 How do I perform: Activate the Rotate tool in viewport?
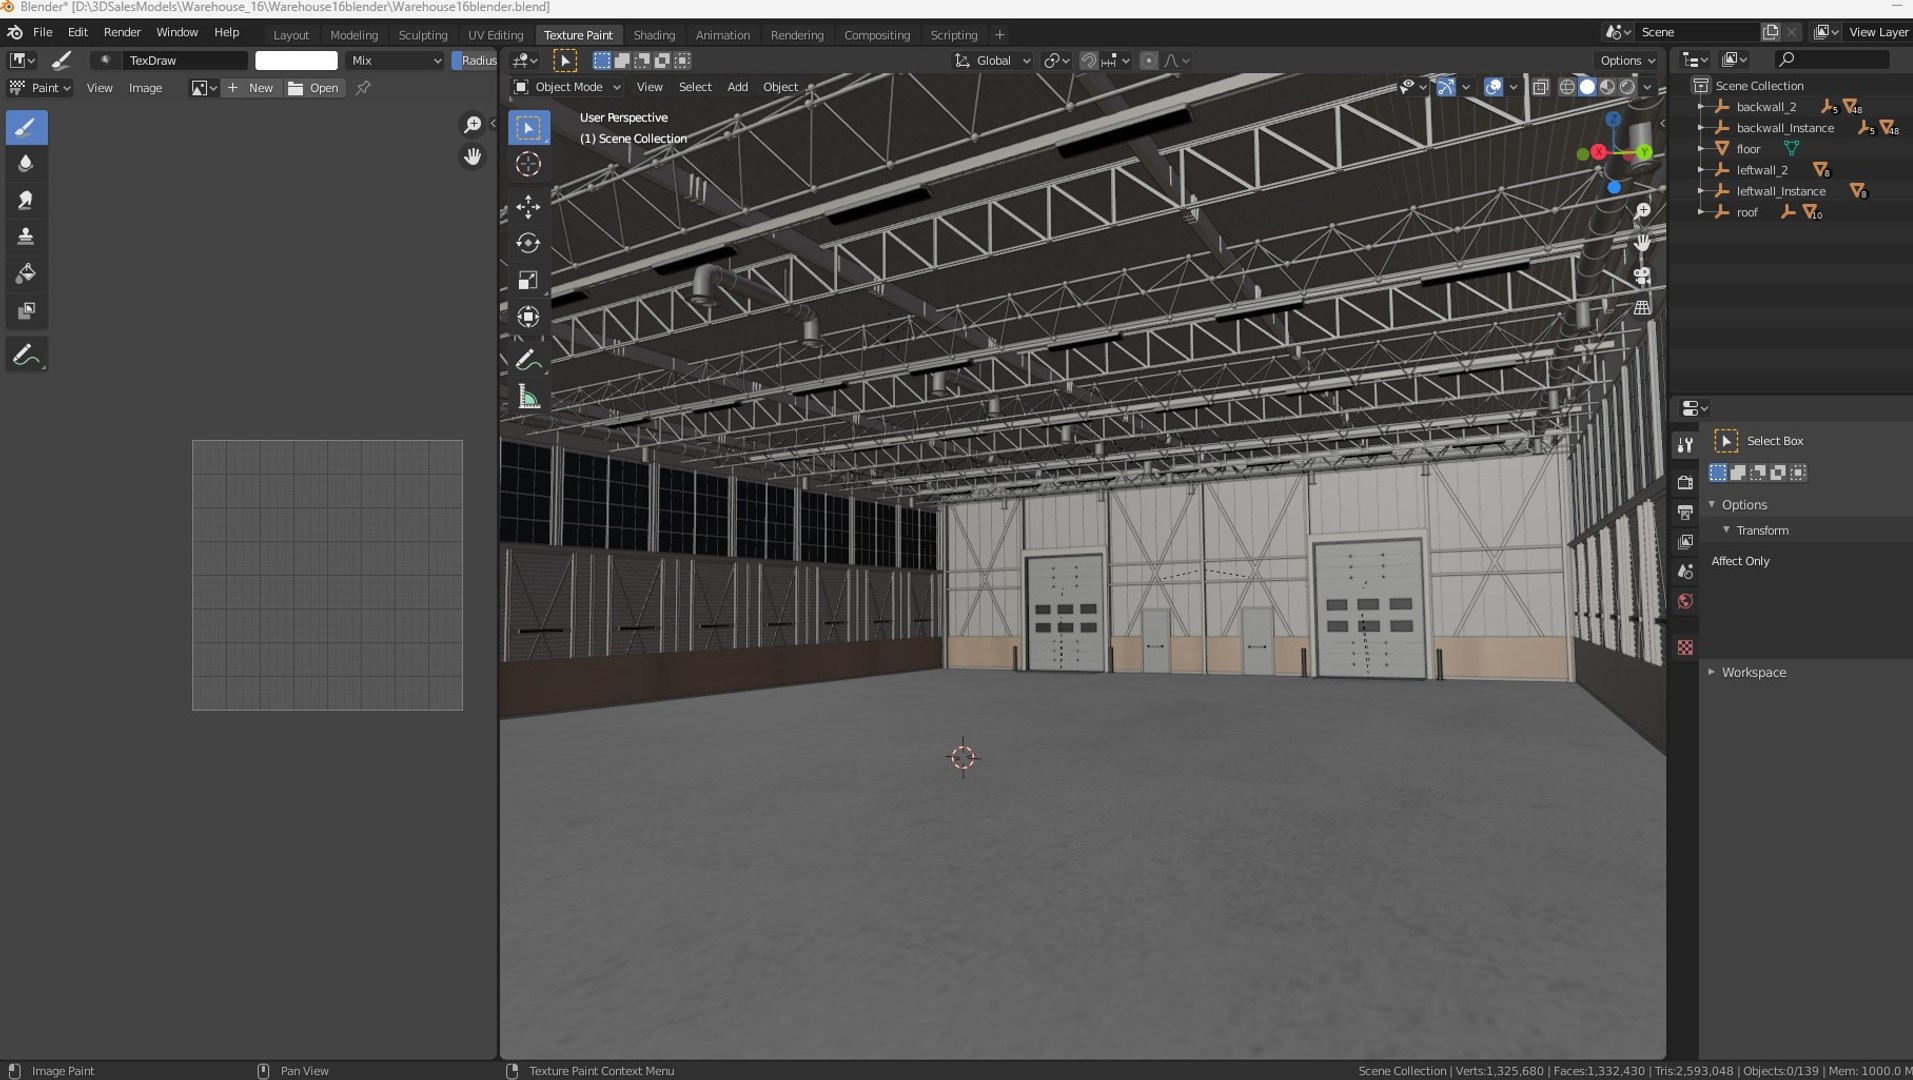coord(528,243)
